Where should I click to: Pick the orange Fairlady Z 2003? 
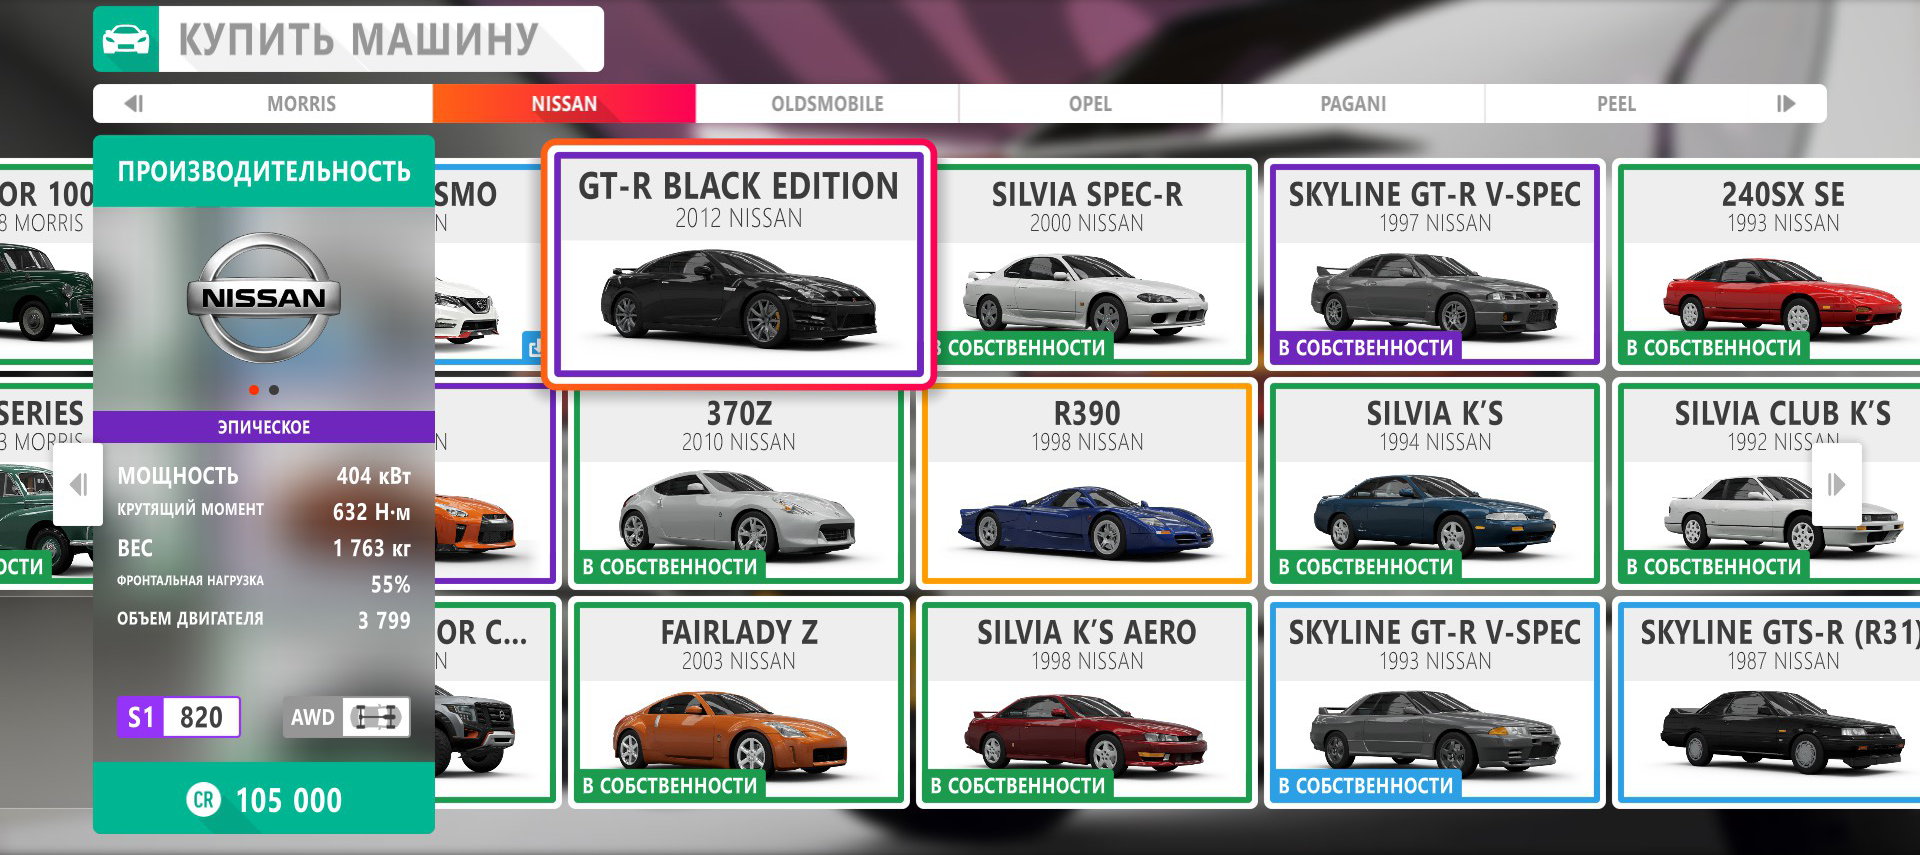point(738,702)
